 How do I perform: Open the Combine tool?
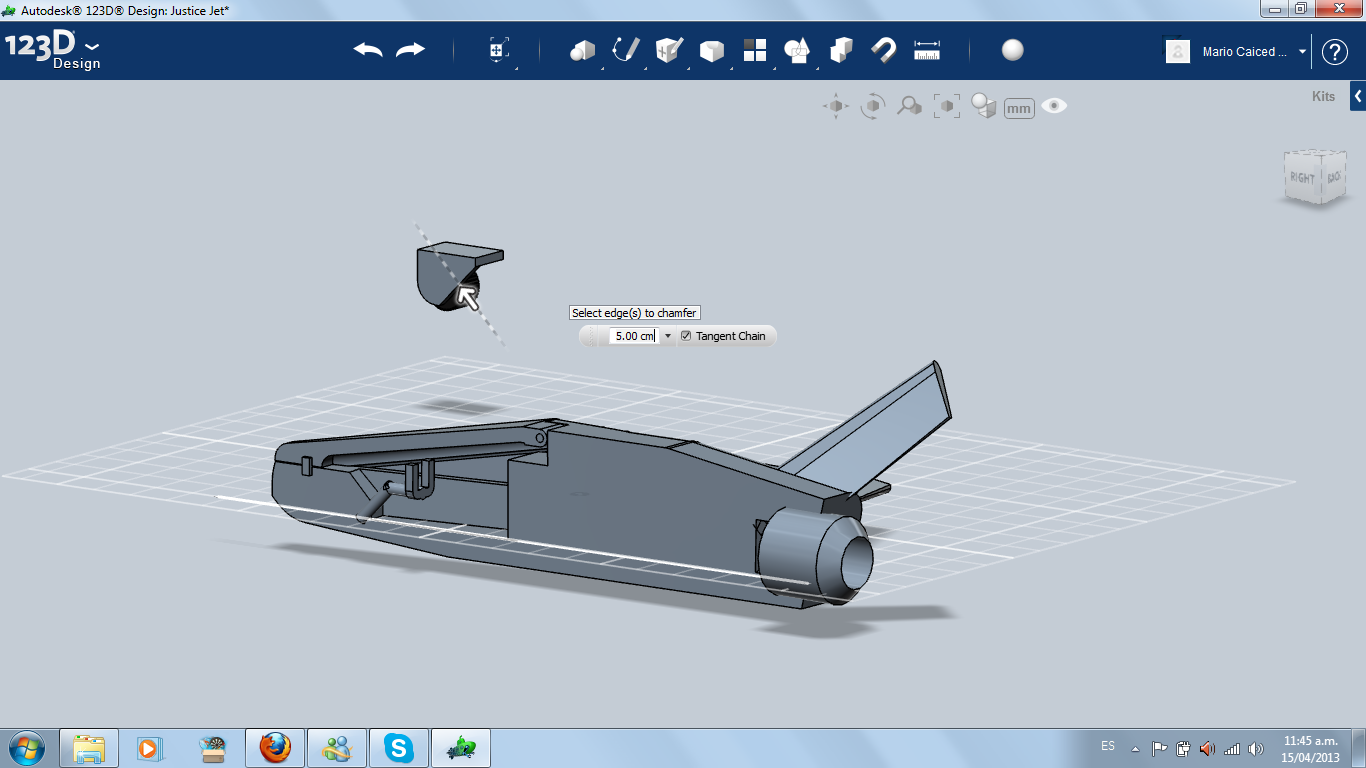[x=841, y=50]
